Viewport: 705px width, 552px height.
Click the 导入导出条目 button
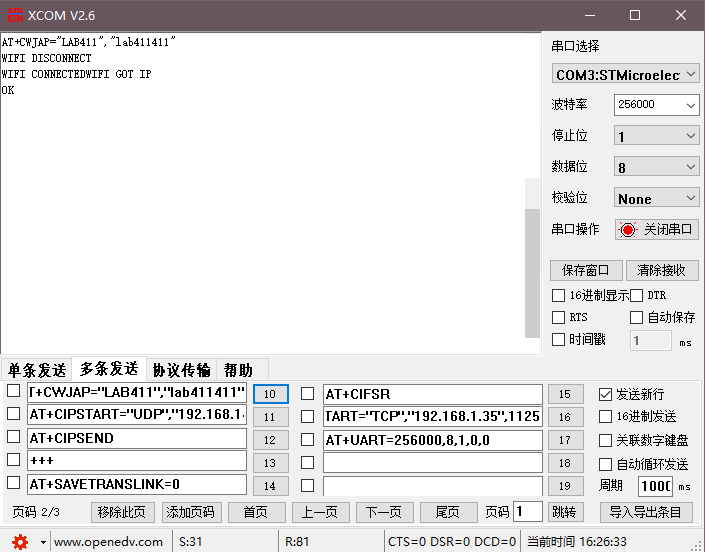(x=646, y=512)
